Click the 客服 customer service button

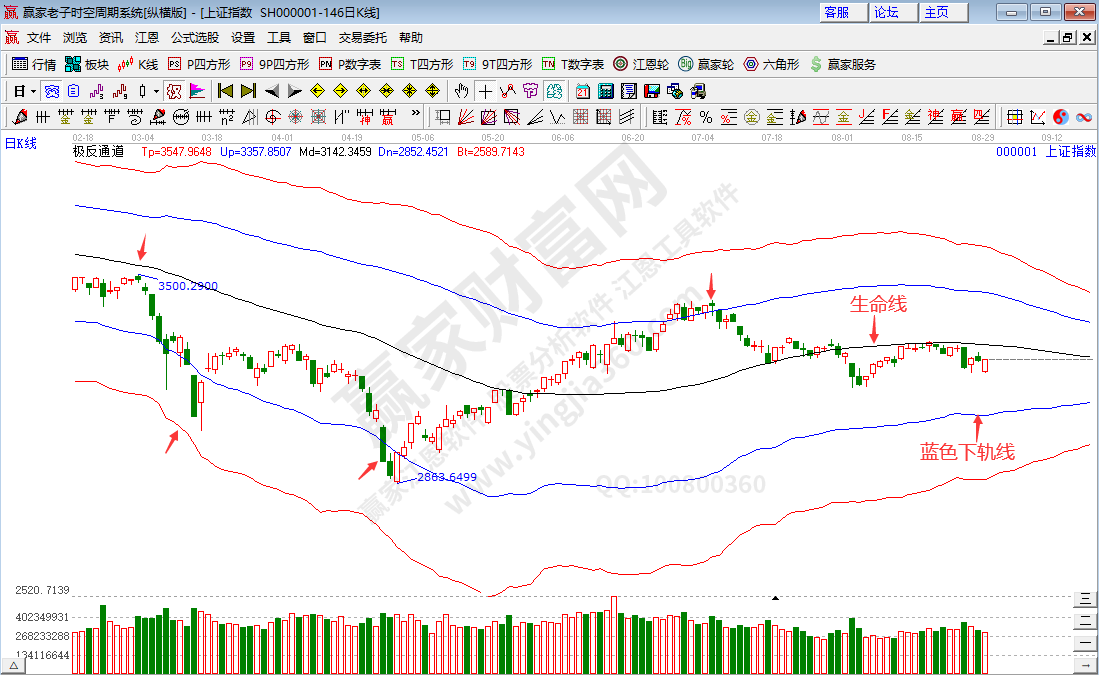tap(836, 12)
